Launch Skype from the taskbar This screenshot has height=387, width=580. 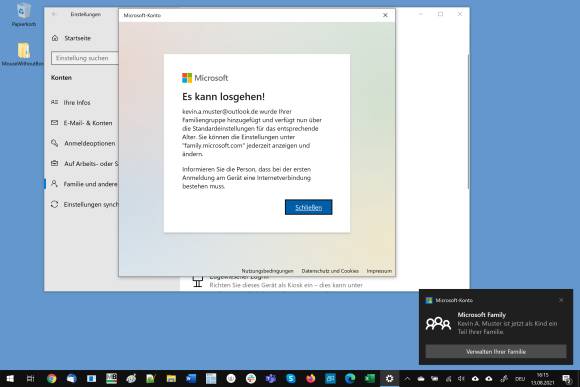pyautogui.click(x=291, y=378)
